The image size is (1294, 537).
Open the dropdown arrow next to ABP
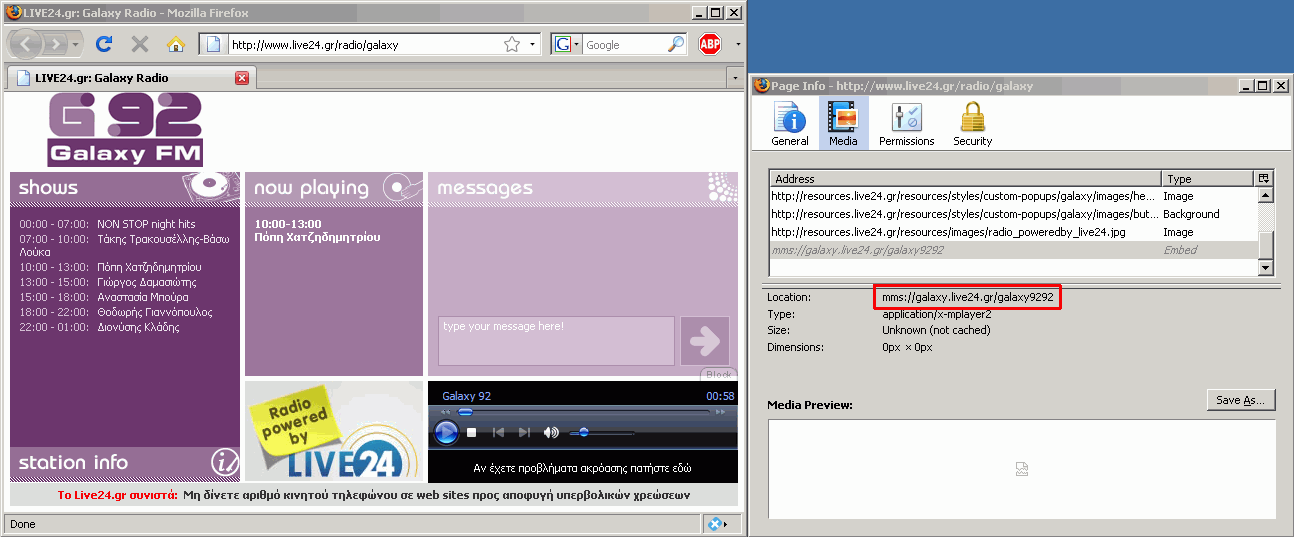tap(738, 44)
